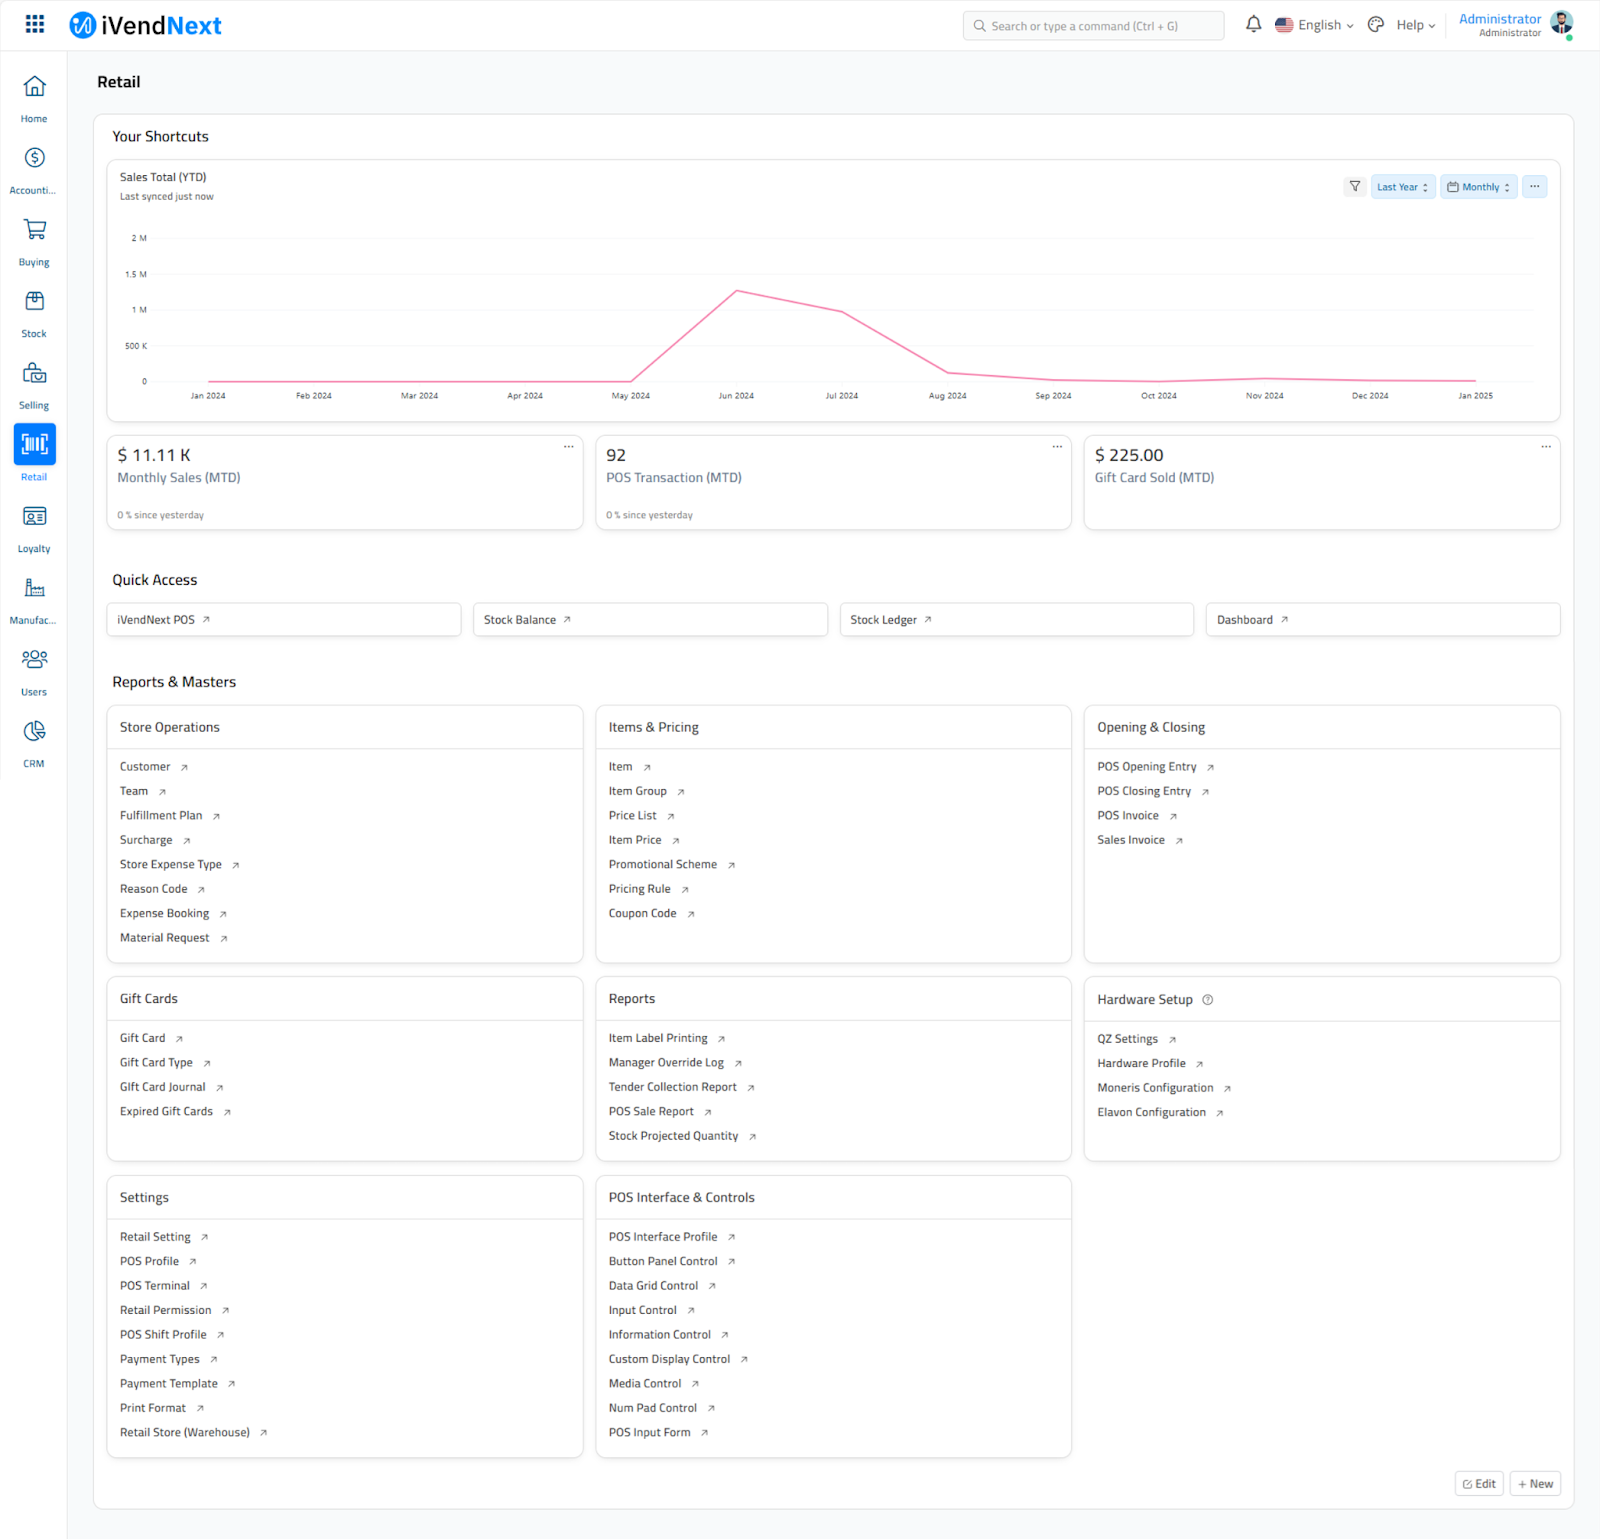The image size is (1600, 1539).
Task: Click the New button
Action: [1535, 1484]
